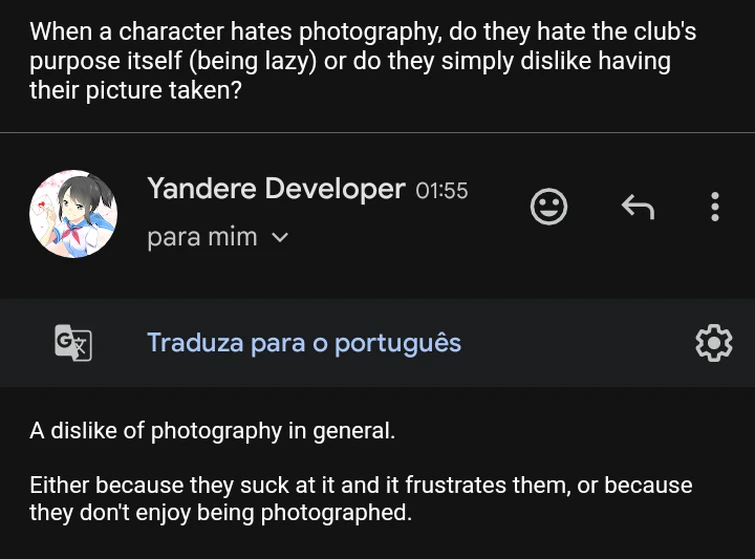Tap Yandere Developer's profile avatar
The width and height of the screenshot is (755, 559).
click(73, 213)
